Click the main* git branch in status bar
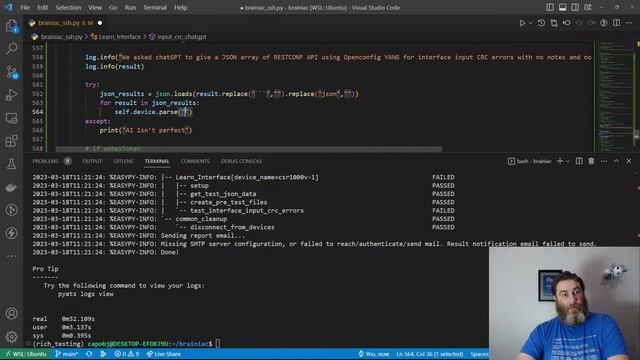 (66, 354)
